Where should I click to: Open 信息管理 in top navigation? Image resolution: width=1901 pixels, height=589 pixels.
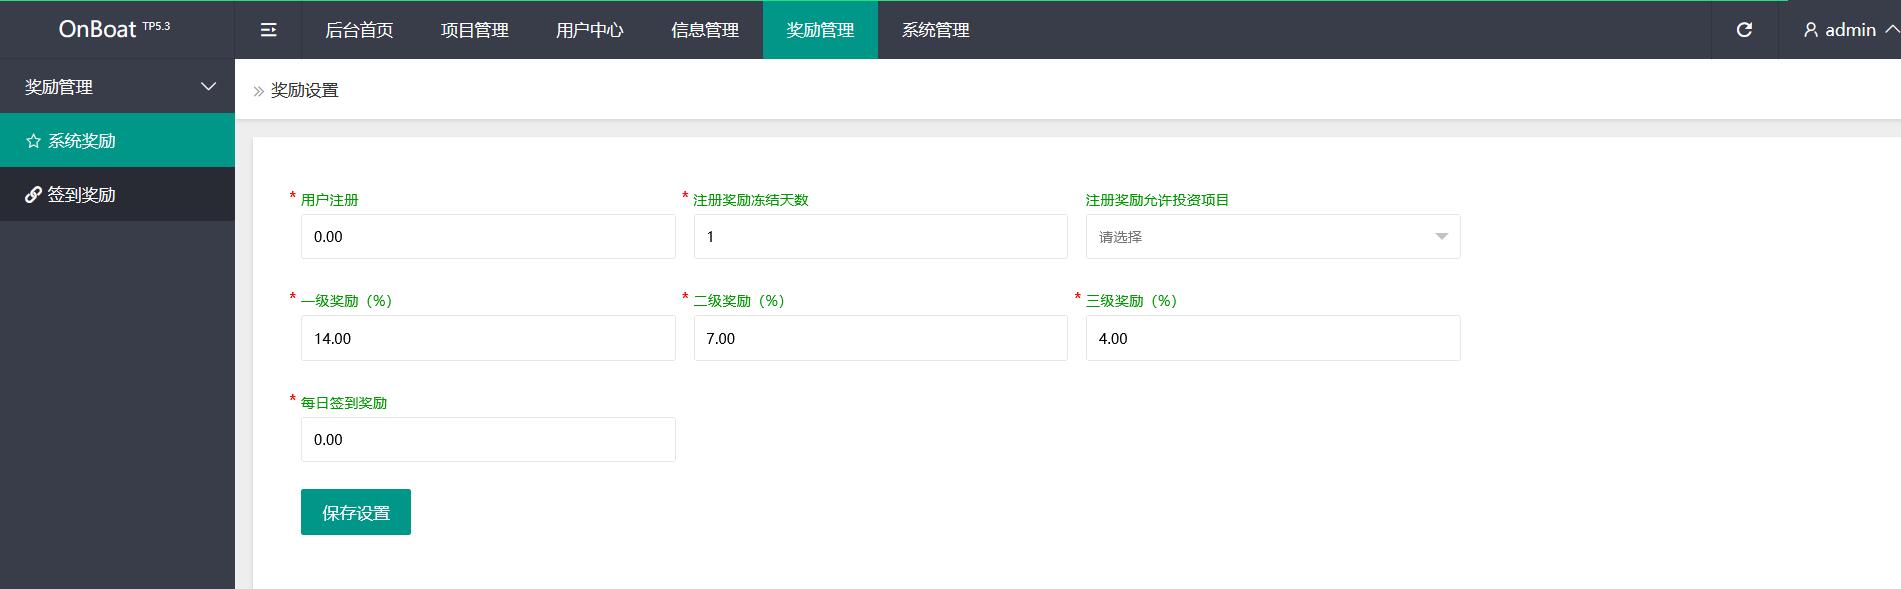point(705,30)
